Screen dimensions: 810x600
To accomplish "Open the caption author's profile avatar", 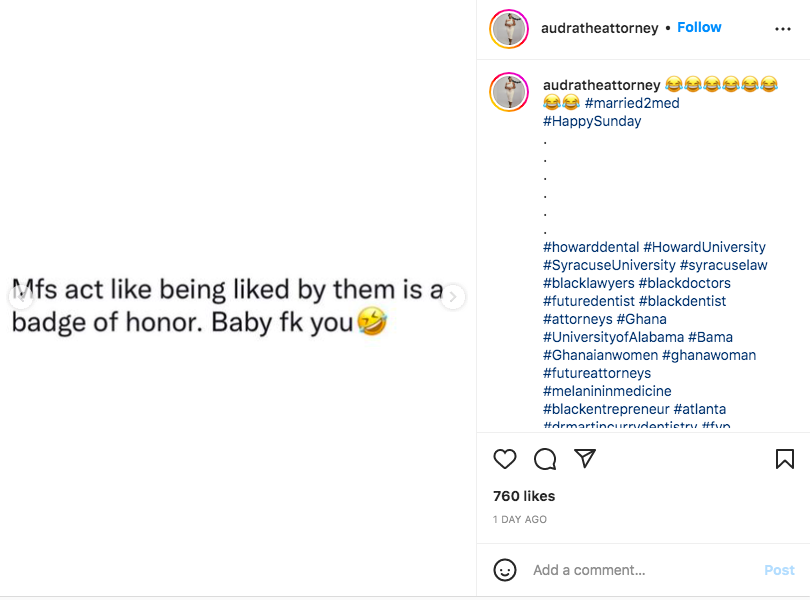I will 509,92.
